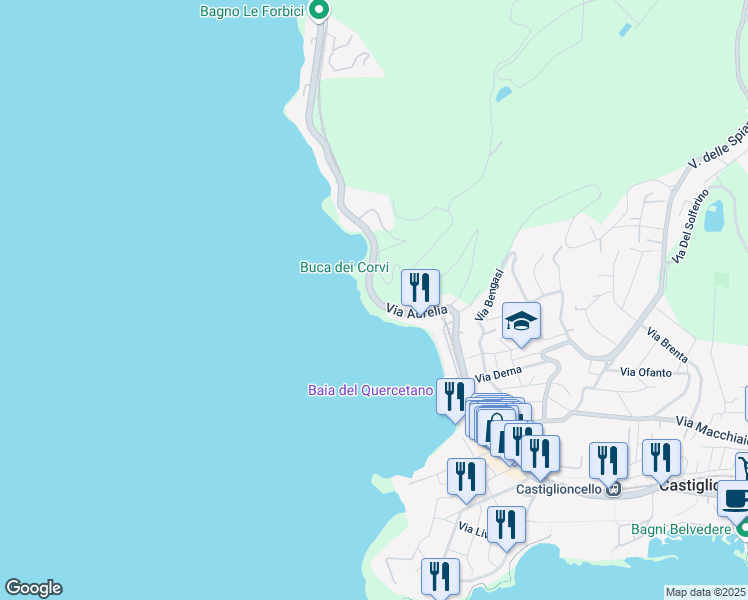This screenshot has height=600, width=748.
Task: Open restaurant marker above the Castiglio town label
Action: coord(661,460)
